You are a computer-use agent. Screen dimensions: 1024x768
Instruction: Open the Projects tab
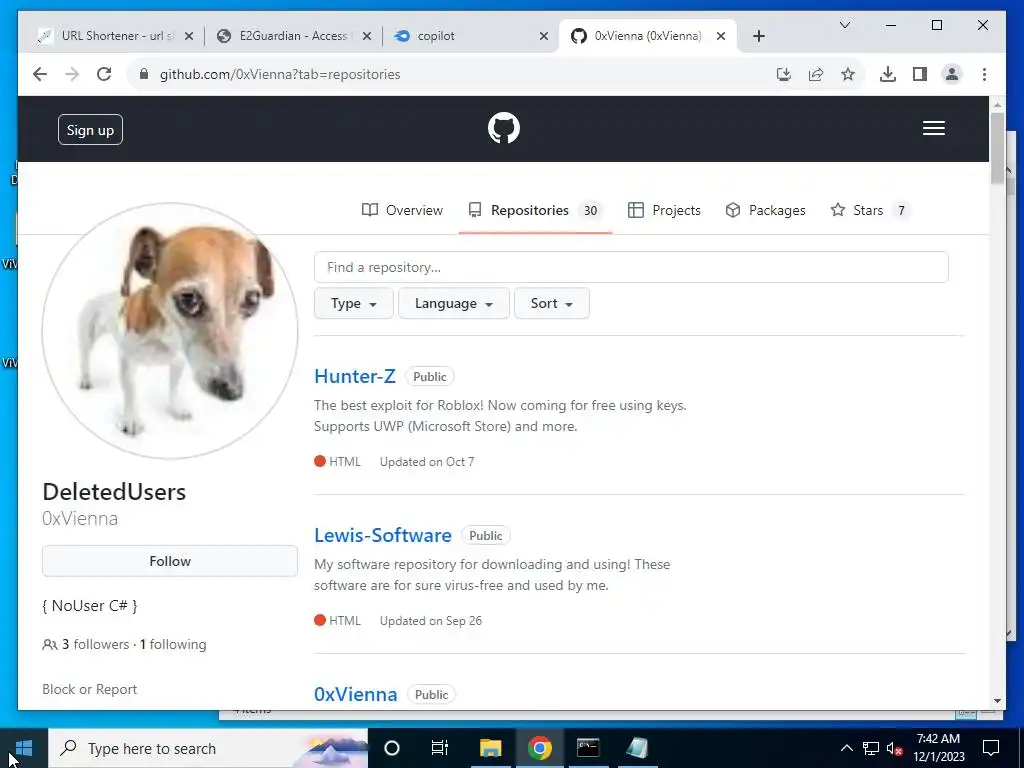click(664, 210)
